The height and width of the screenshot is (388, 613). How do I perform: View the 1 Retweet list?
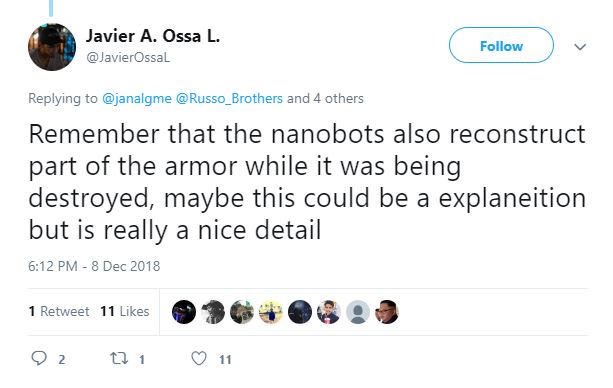point(59,311)
